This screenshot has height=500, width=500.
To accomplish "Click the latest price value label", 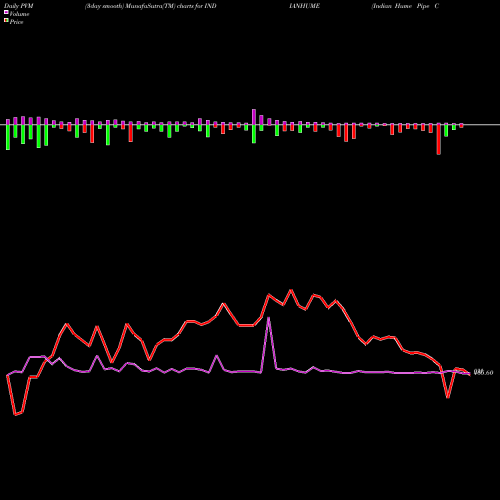I will pos(483,372).
